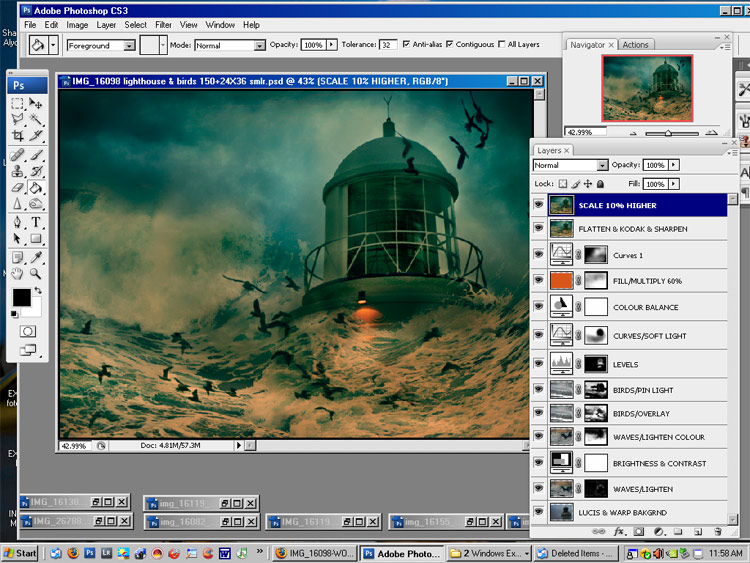The height and width of the screenshot is (563, 750).
Task: Add a layer style with fx icon
Action: tap(619, 531)
